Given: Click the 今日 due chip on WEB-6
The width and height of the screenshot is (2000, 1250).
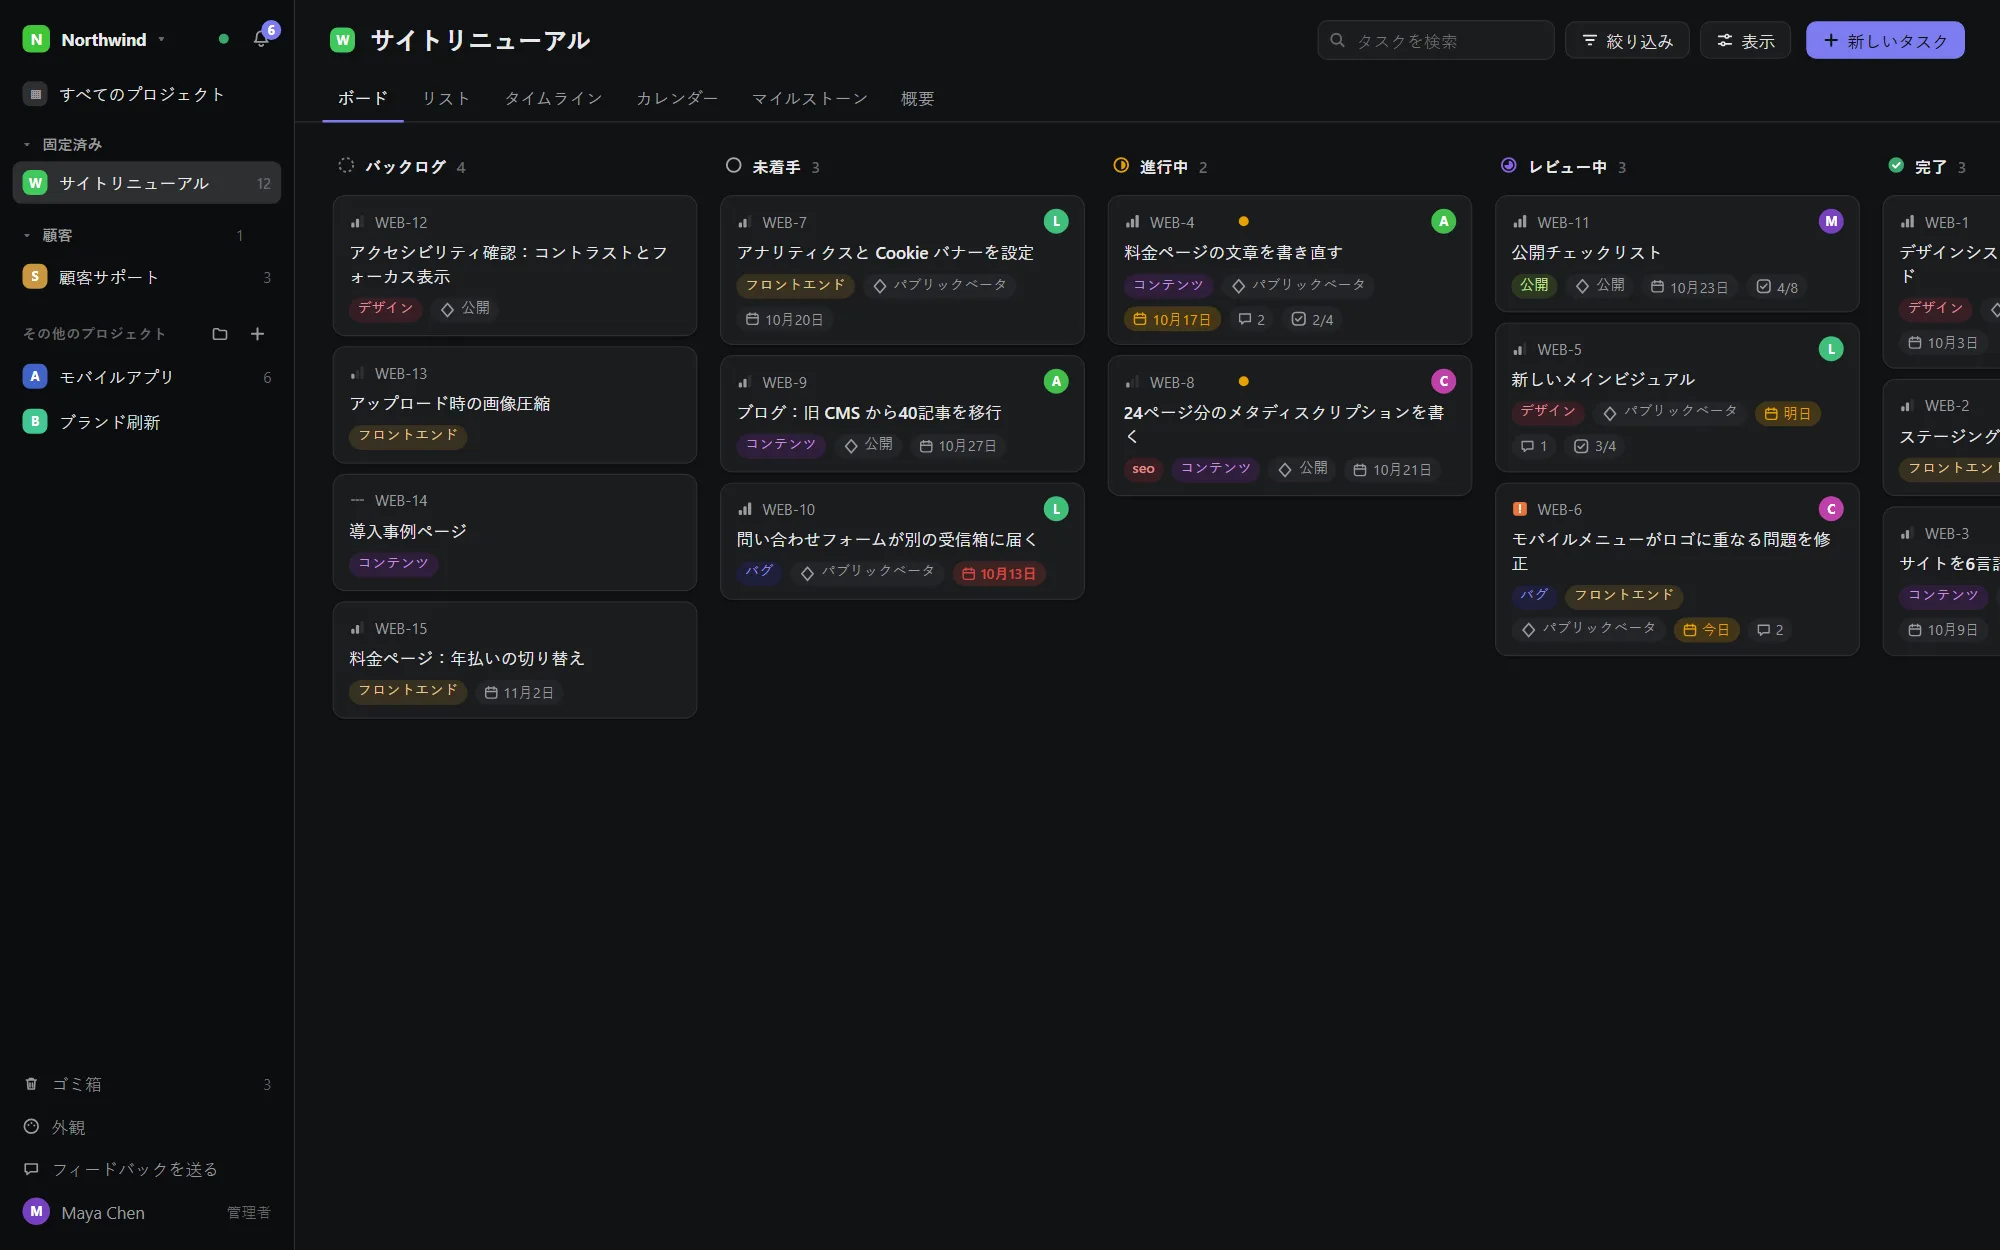Looking at the screenshot, I should coord(1707,630).
